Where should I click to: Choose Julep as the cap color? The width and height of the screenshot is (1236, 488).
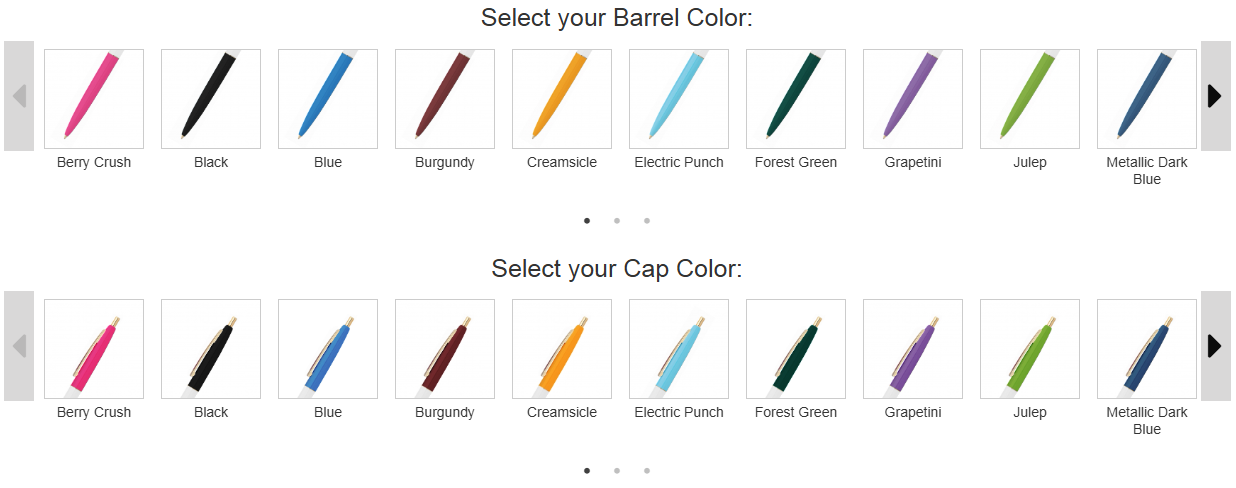coord(1030,349)
